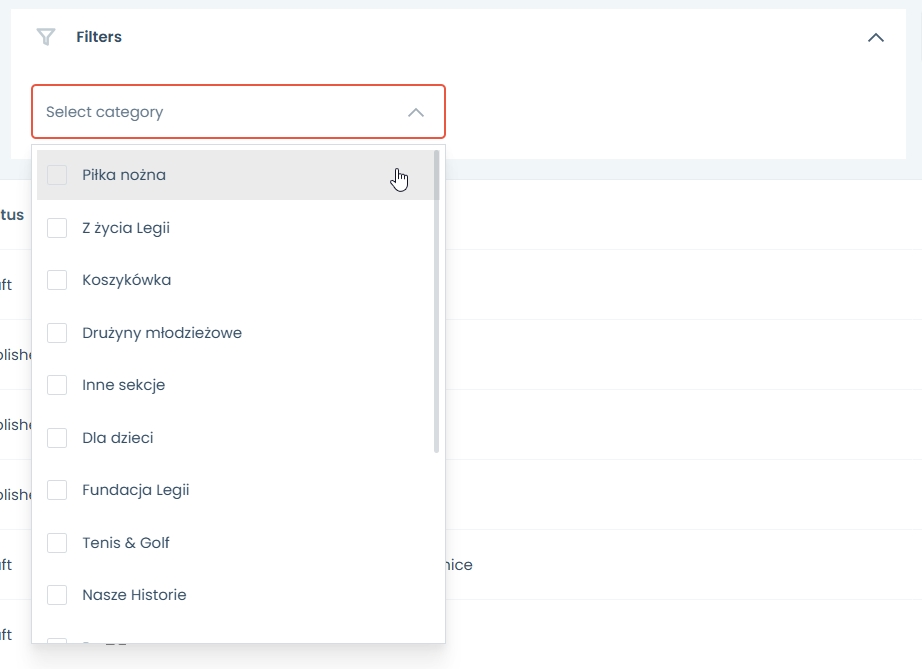Click the Dla dzieci option label
Image resolution: width=922 pixels, height=669 pixels.
click(117, 438)
